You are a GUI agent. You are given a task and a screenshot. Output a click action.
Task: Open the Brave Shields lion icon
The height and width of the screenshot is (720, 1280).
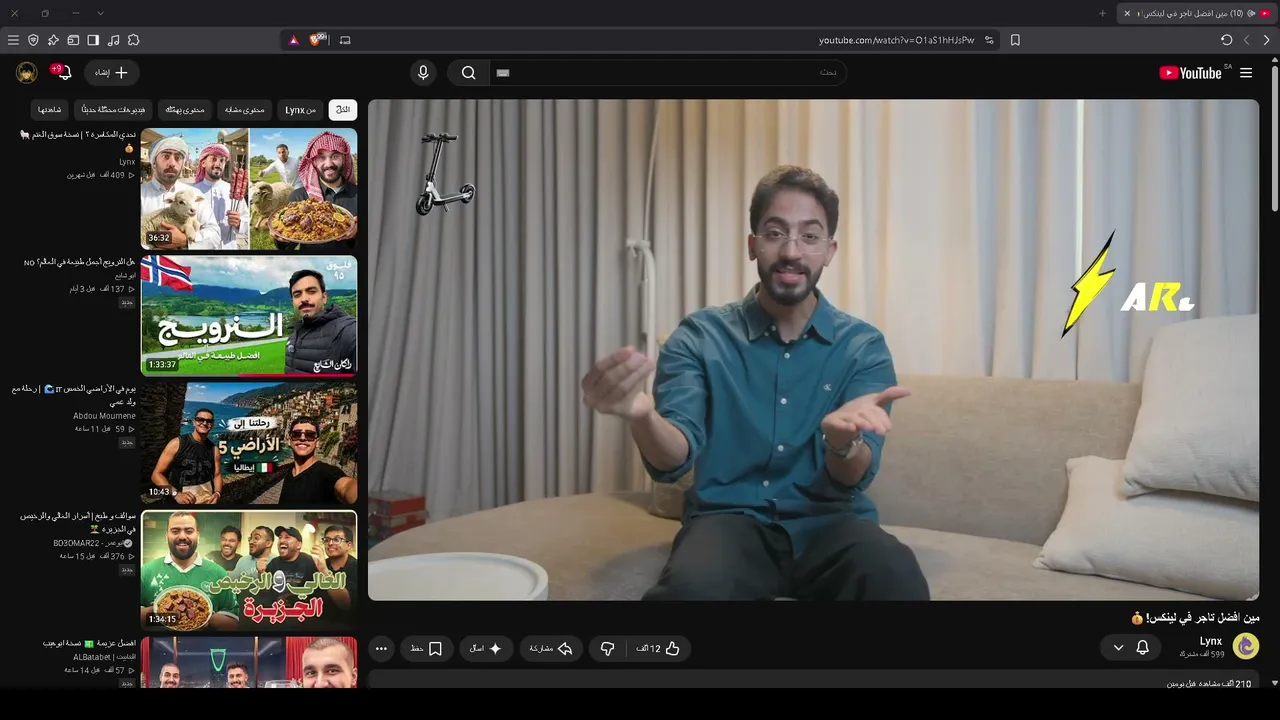point(318,40)
